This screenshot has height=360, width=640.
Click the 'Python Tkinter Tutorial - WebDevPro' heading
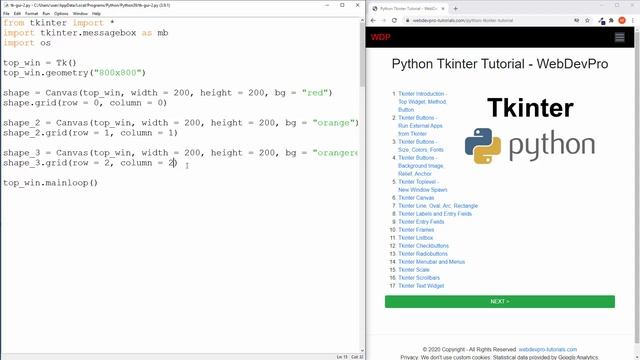[x=500, y=64]
